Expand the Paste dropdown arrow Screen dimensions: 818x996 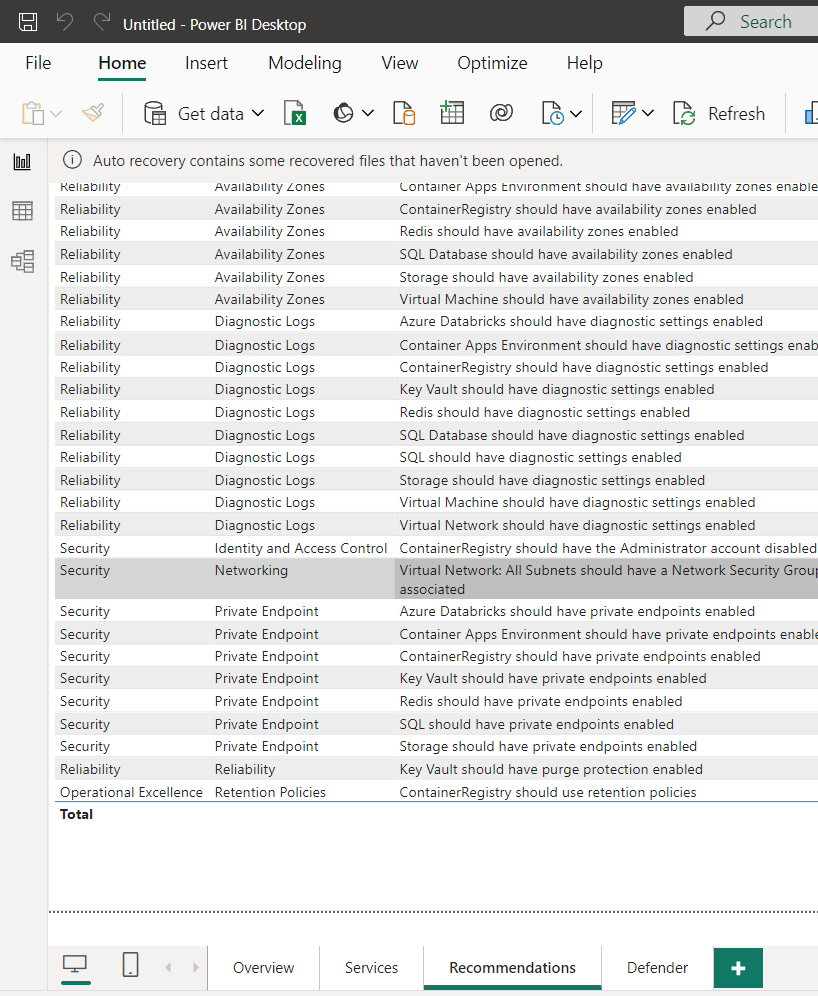point(56,114)
